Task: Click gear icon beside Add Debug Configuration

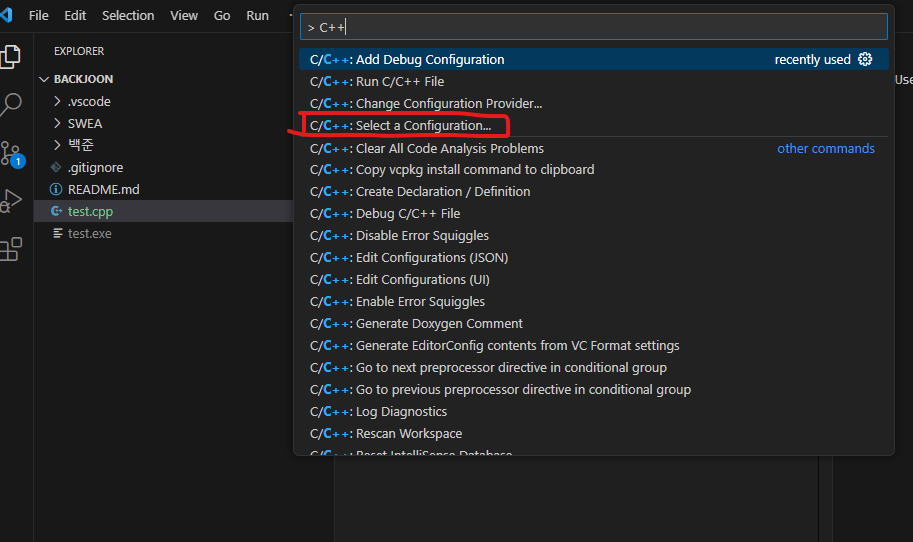Action: click(x=865, y=59)
